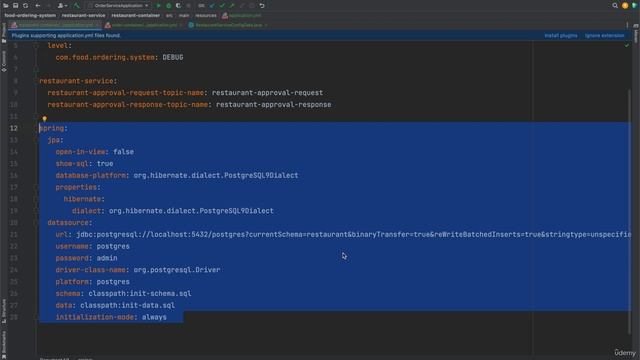Open Search Everywhere magnifier icon

tap(615, 6)
